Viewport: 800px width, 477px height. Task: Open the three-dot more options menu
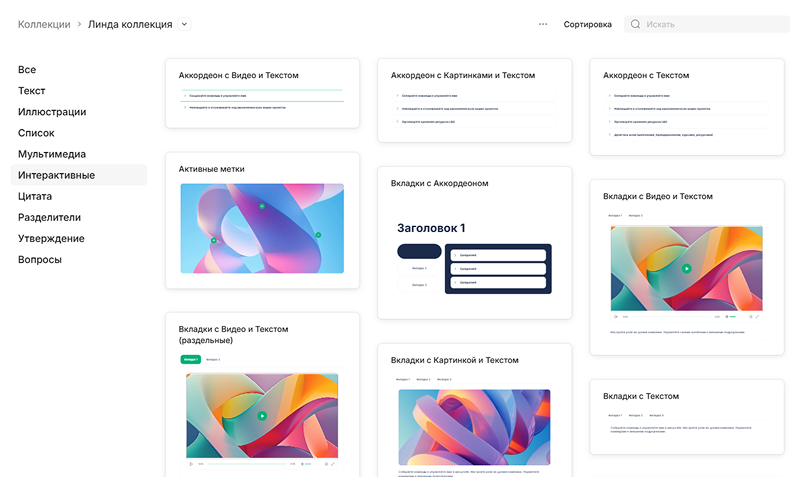(543, 24)
